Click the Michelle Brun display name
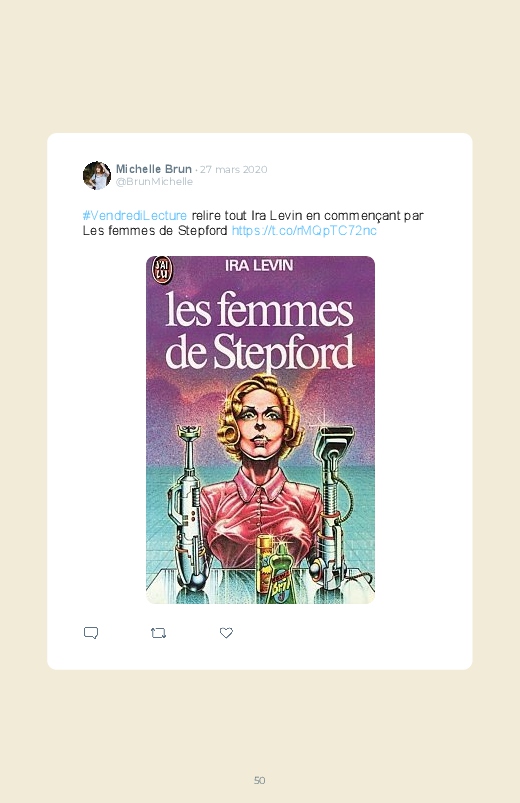Viewport: 520px width, 803px height. click(x=154, y=169)
